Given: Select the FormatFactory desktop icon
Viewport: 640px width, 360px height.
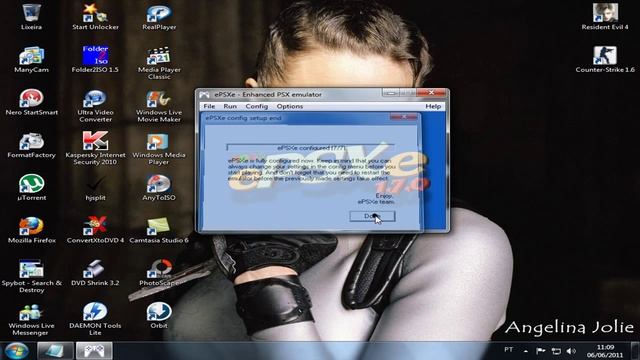Looking at the screenshot, I should tap(31, 144).
